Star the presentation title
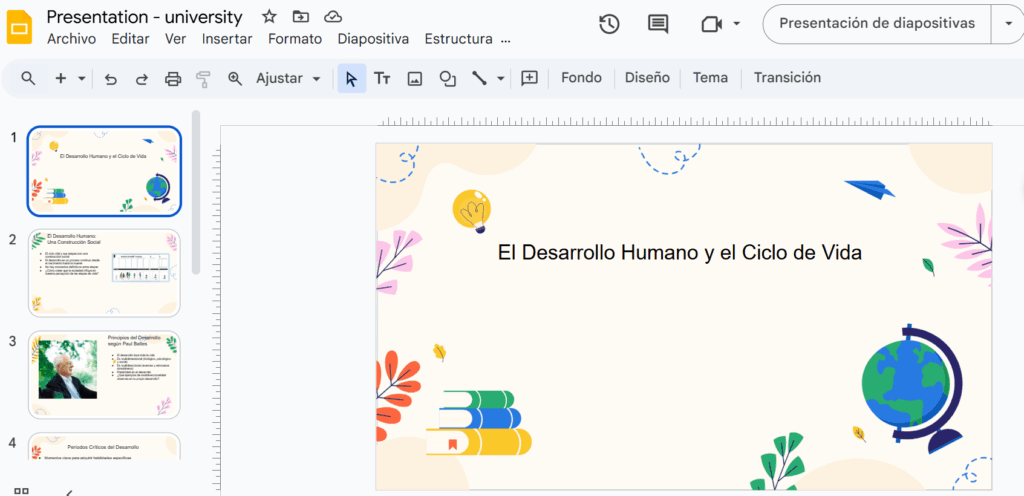The image size is (1024, 496). [x=269, y=17]
